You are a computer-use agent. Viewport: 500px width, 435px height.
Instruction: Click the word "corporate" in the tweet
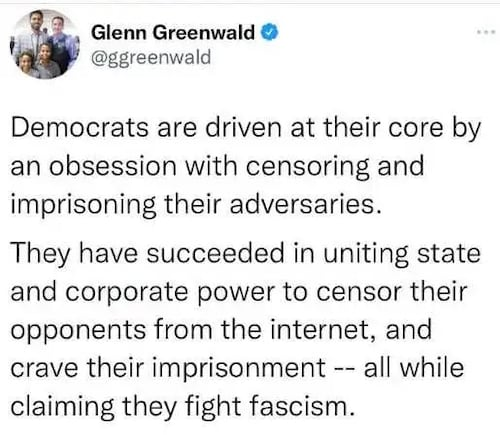[126, 292]
